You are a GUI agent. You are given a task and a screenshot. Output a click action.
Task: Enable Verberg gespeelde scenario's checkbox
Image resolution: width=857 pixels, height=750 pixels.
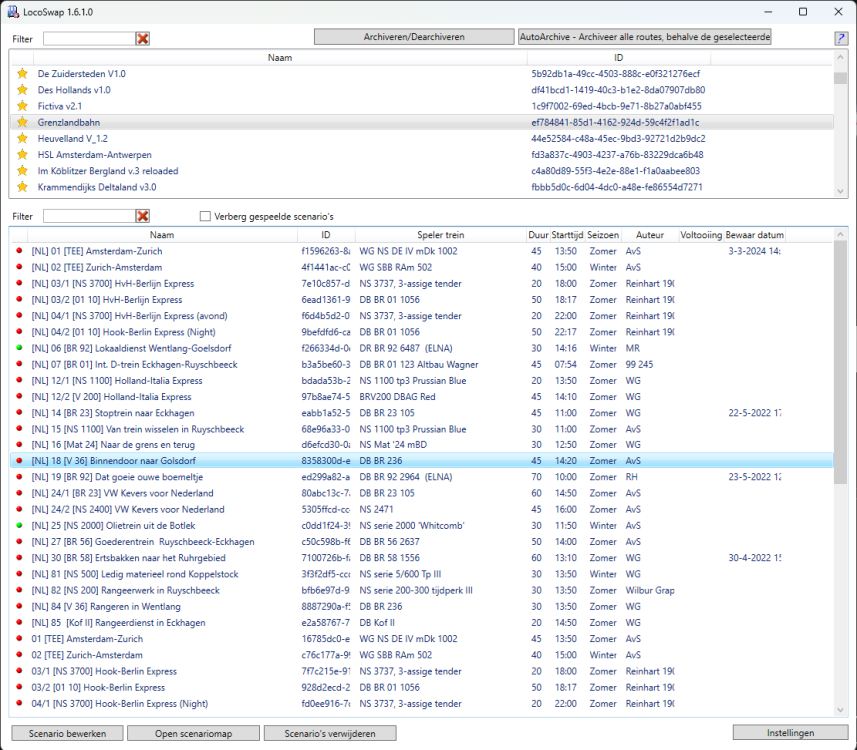click(205, 216)
